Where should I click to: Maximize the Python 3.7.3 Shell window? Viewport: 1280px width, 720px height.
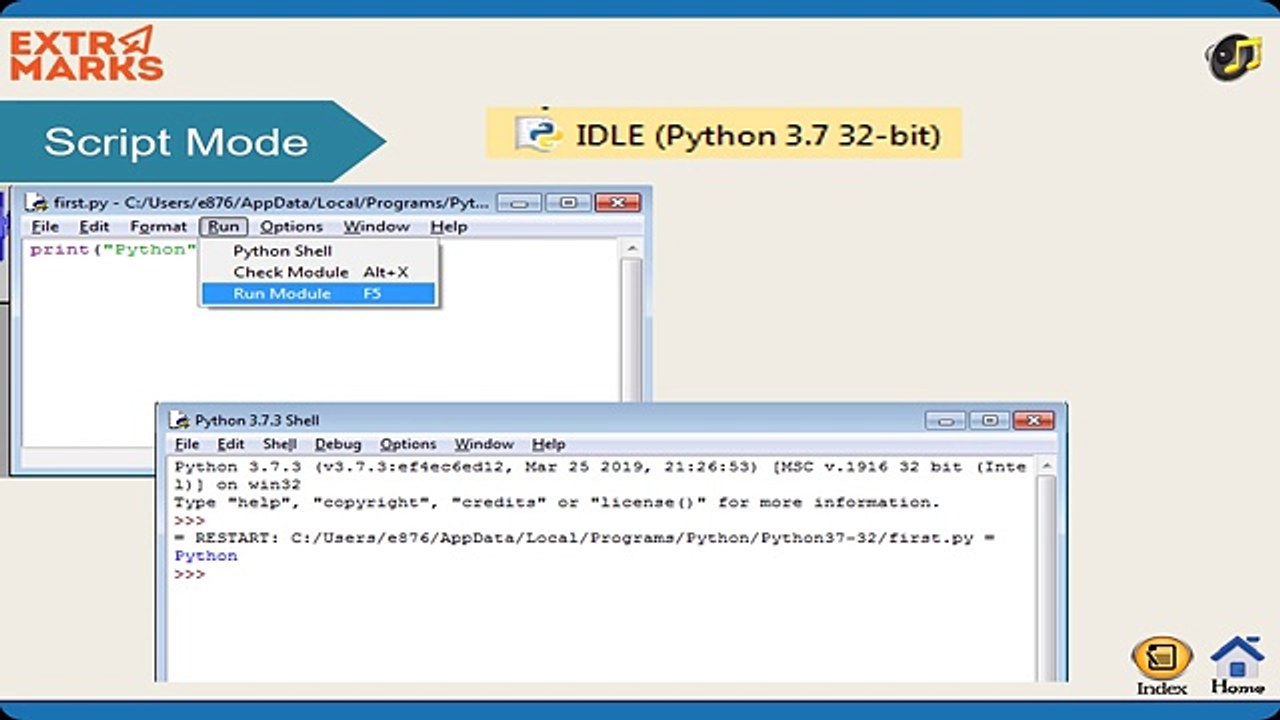coord(989,420)
